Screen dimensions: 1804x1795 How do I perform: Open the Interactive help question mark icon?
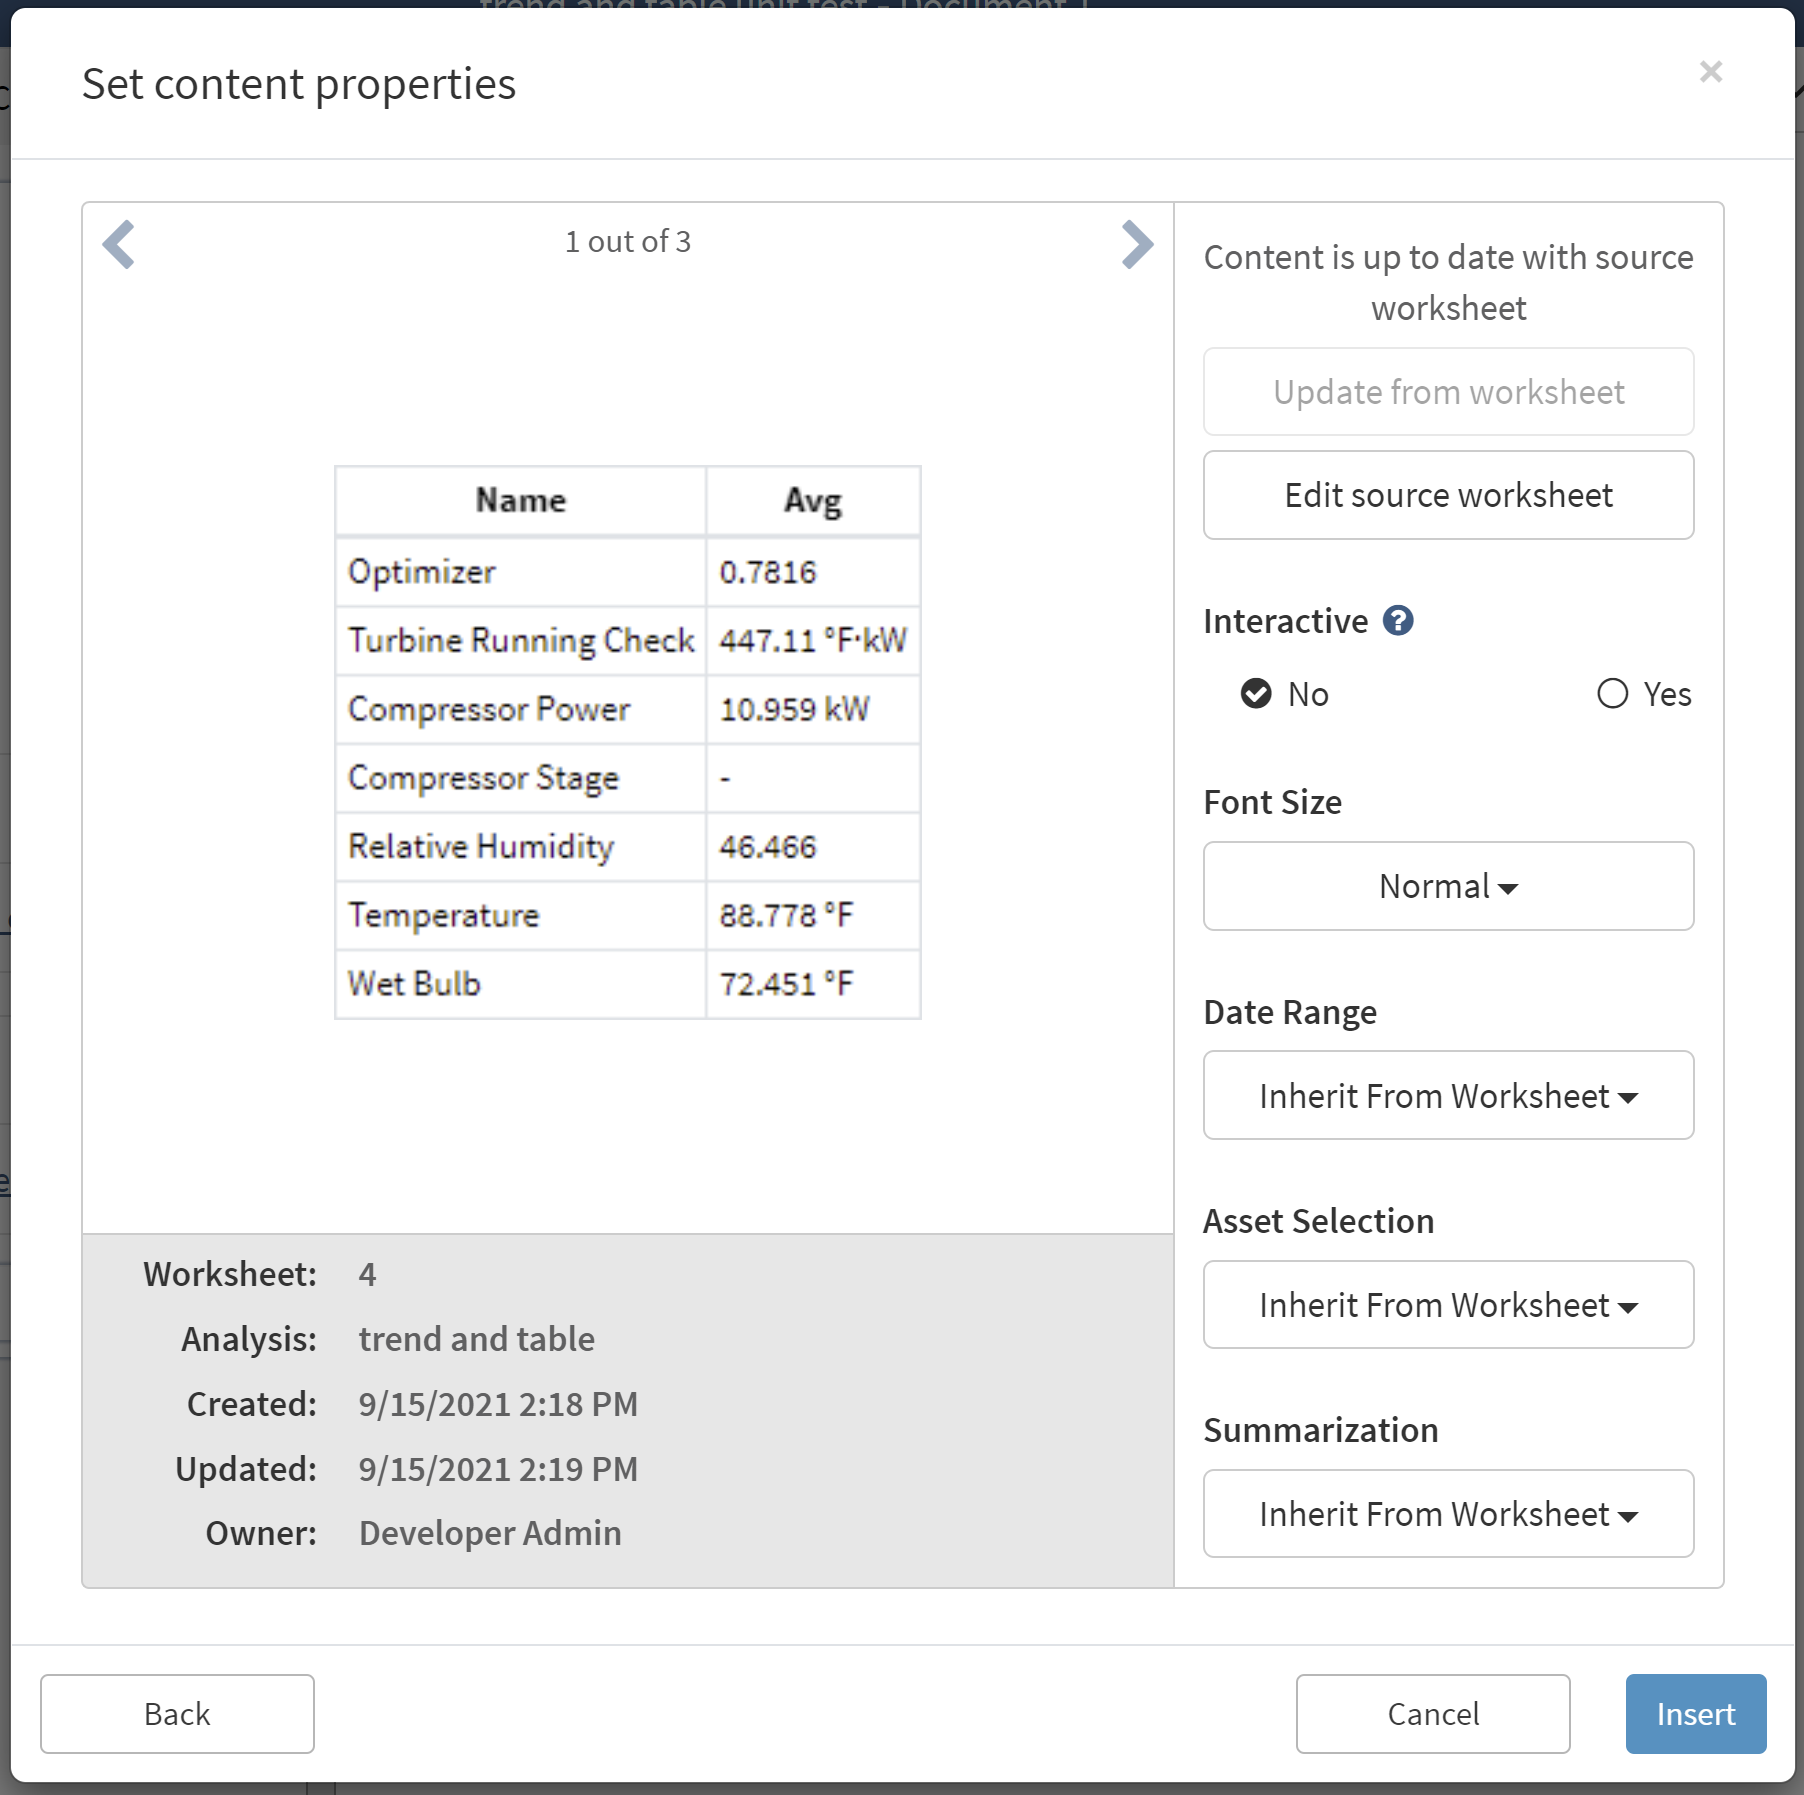click(1397, 621)
